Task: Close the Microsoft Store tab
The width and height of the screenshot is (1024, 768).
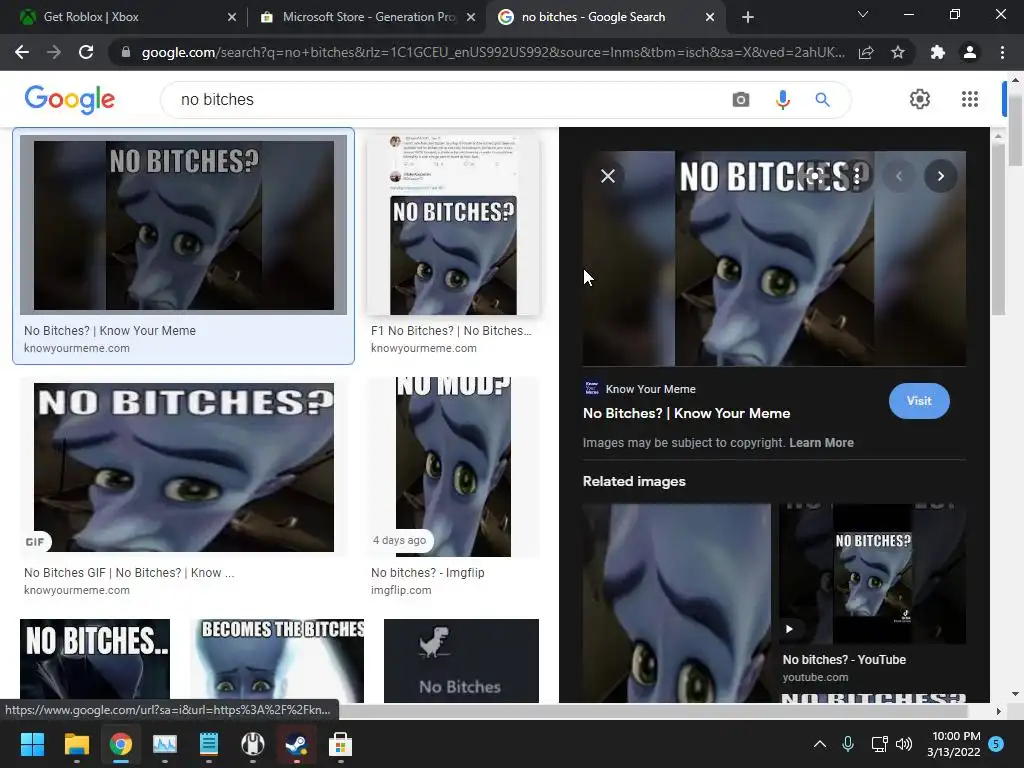Action: (471, 17)
